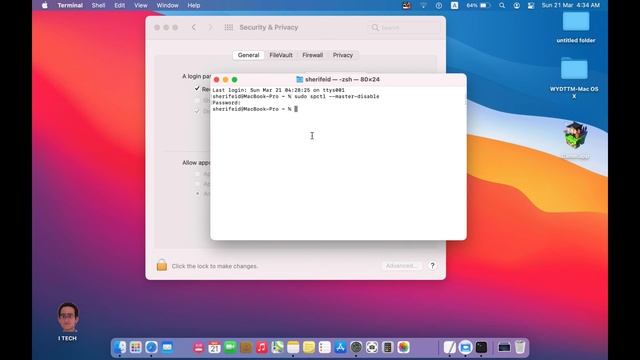Open Control Center in the menu bar
The width and height of the screenshot is (640, 360).
pyautogui.click(x=531, y=5)
